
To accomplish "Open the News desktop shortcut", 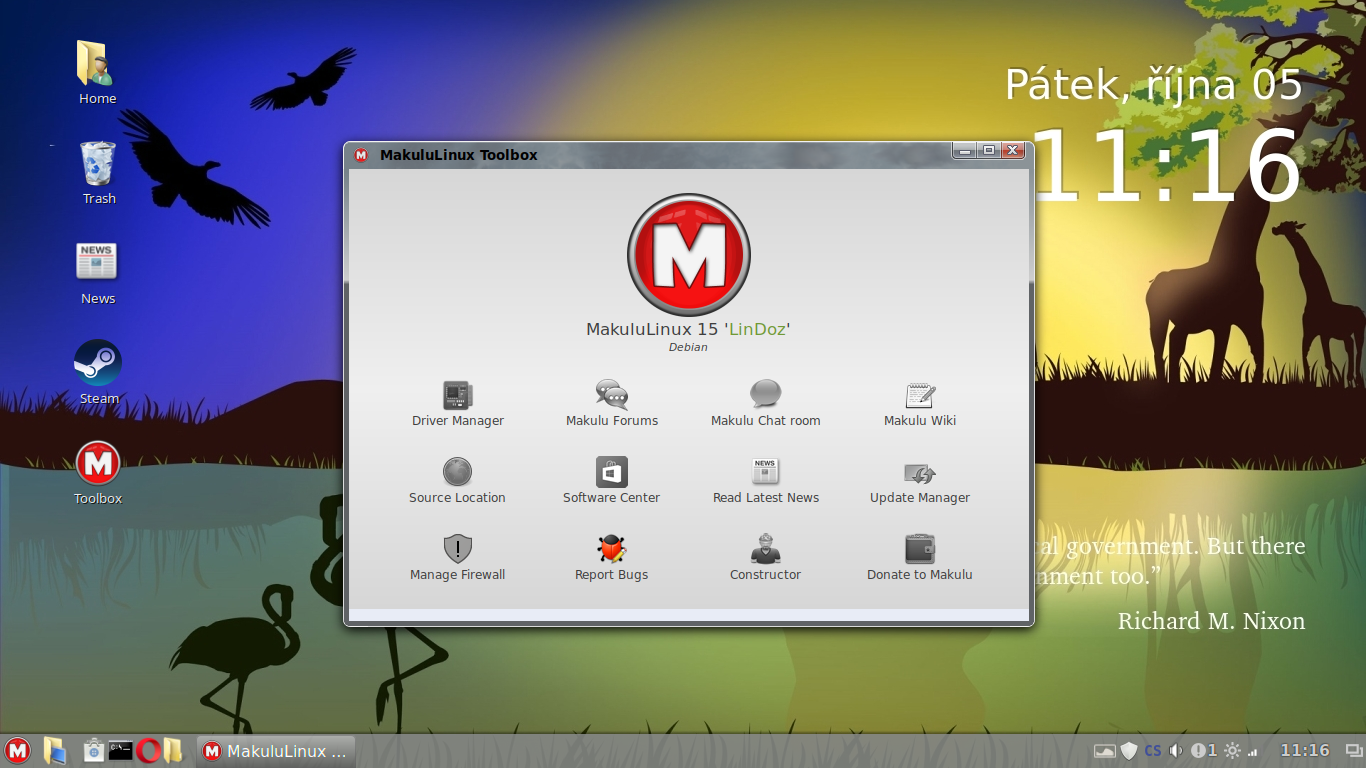I will [x=98, y=273].
